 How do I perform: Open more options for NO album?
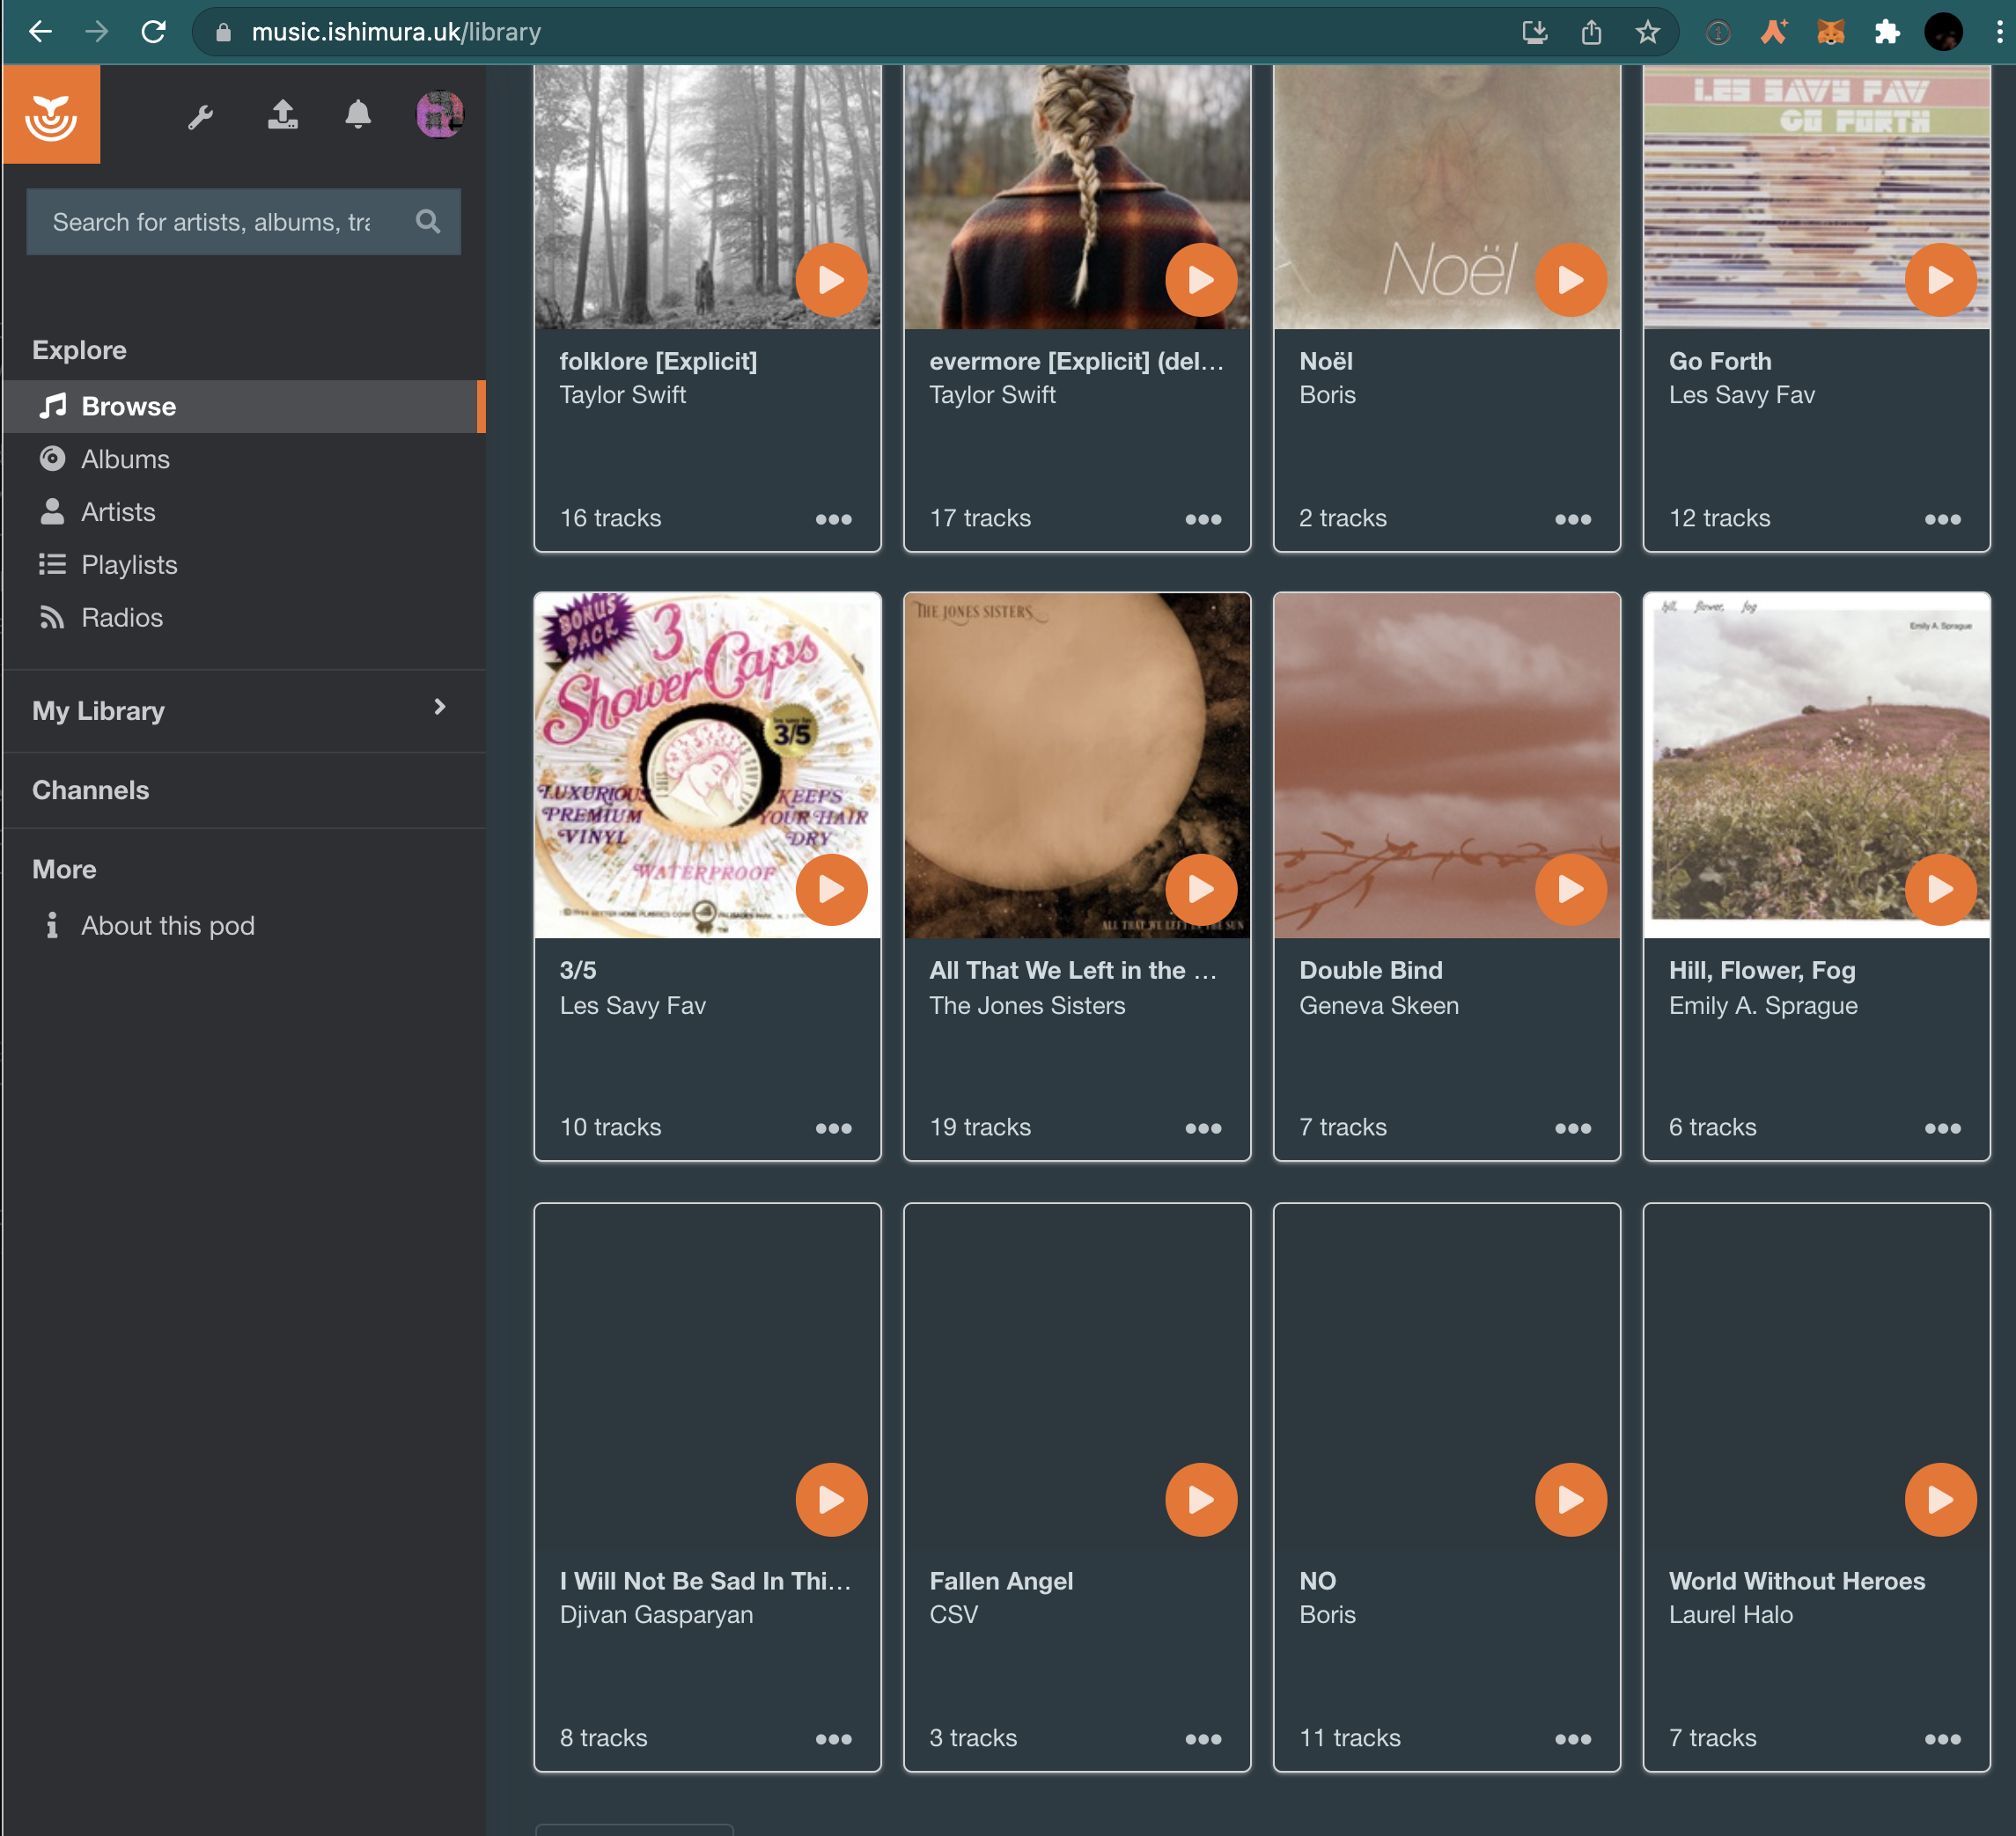pos(1573,1739)
